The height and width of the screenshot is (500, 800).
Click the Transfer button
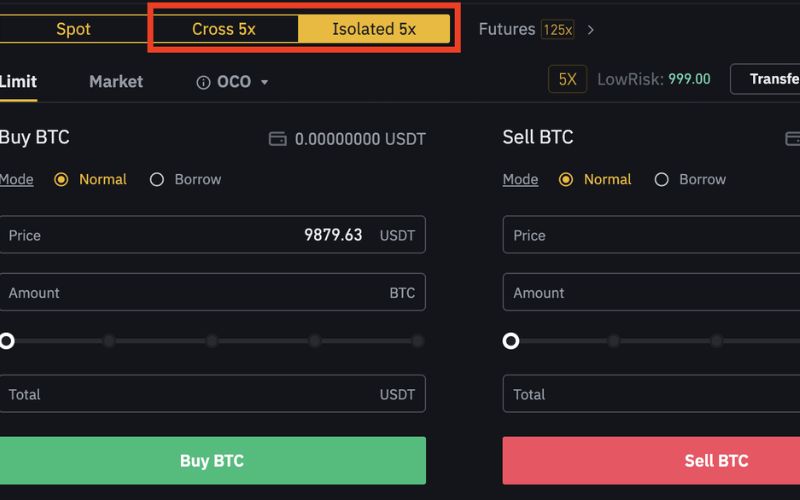click(x=772, y=79)
